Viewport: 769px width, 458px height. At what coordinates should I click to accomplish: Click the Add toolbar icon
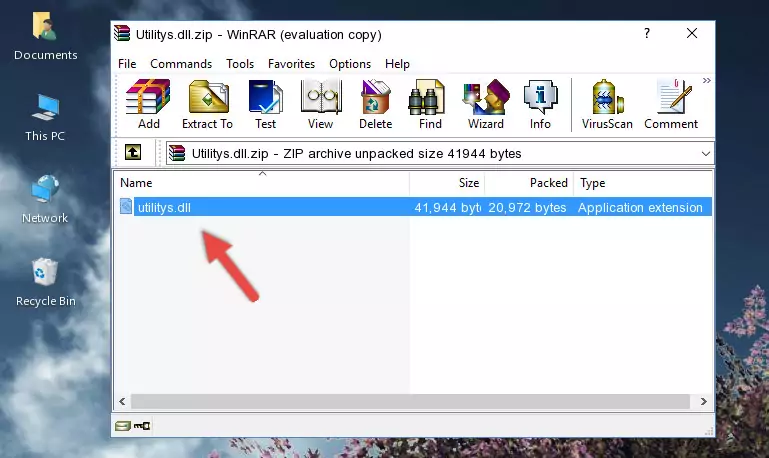click(148, 104)
